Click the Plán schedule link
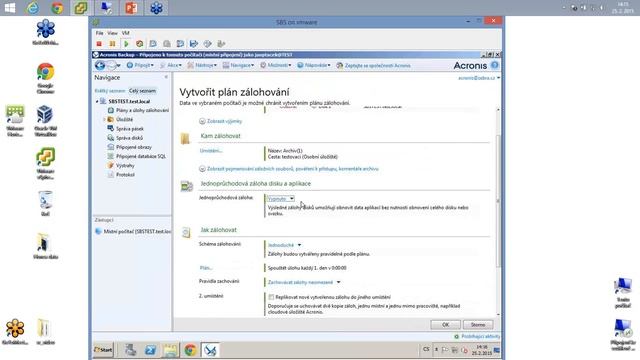 206,268
